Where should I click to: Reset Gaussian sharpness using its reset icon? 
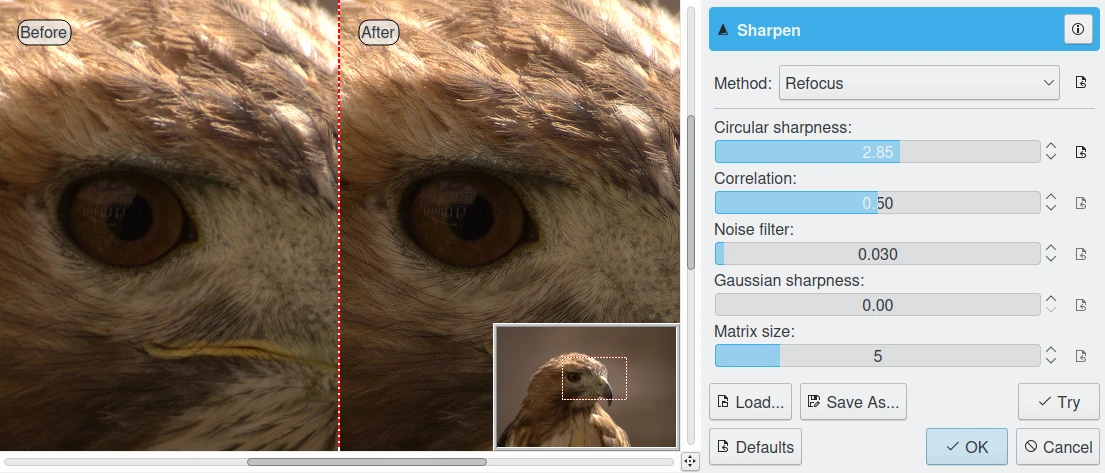point(1080,305)
